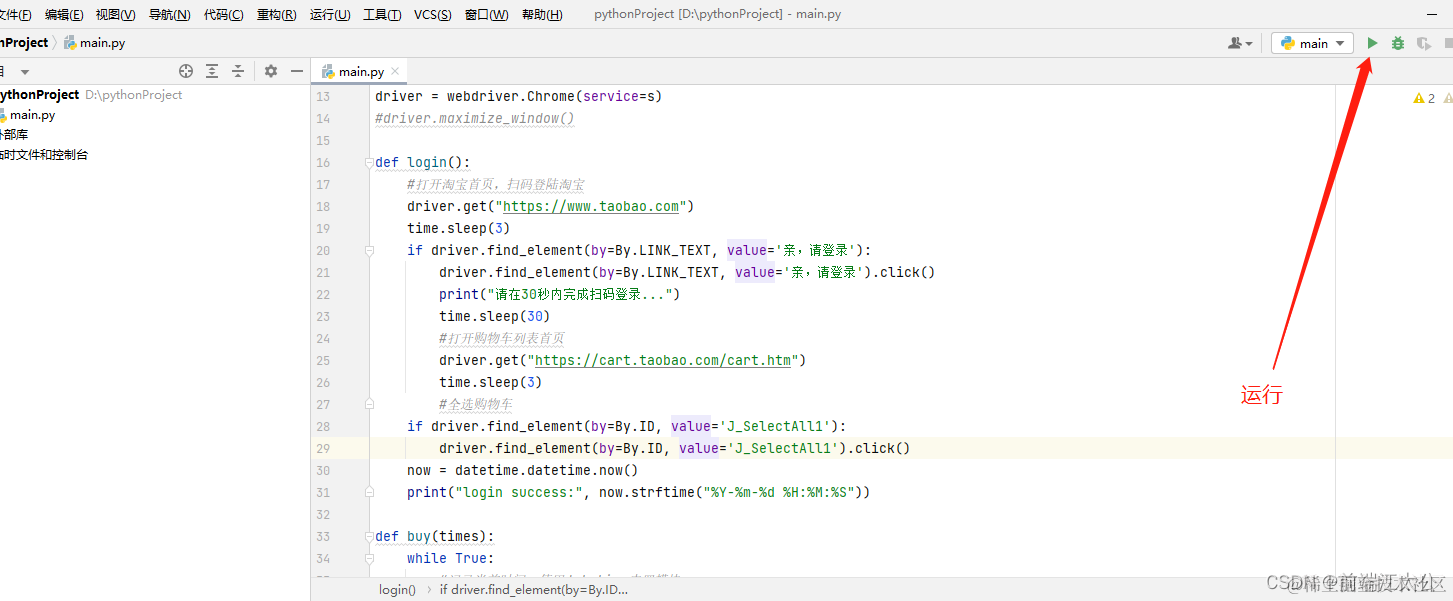
Task: Start debugging with the green bug icon
Action: 1398,43
